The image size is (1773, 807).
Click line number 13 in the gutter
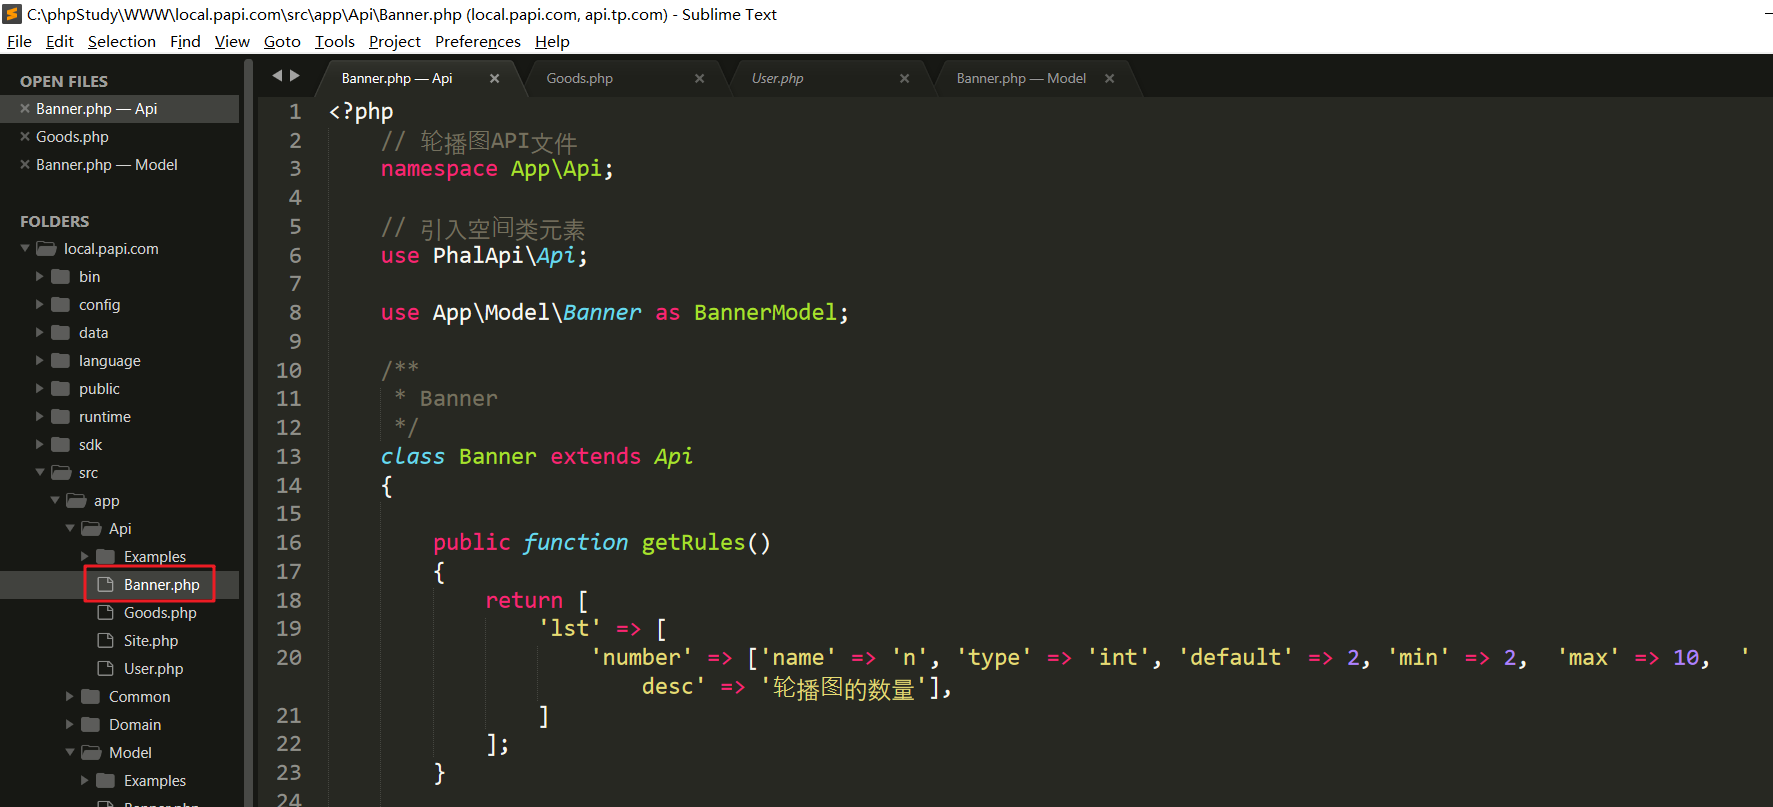click(x=288, y=457)
